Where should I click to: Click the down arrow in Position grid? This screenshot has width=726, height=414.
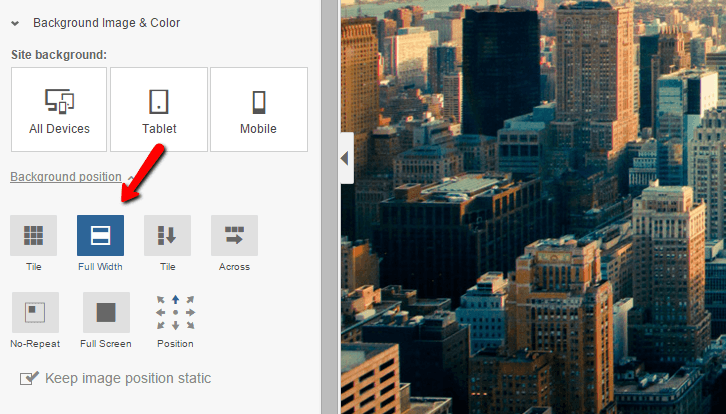pyautogui.click(x=175, y=326)
